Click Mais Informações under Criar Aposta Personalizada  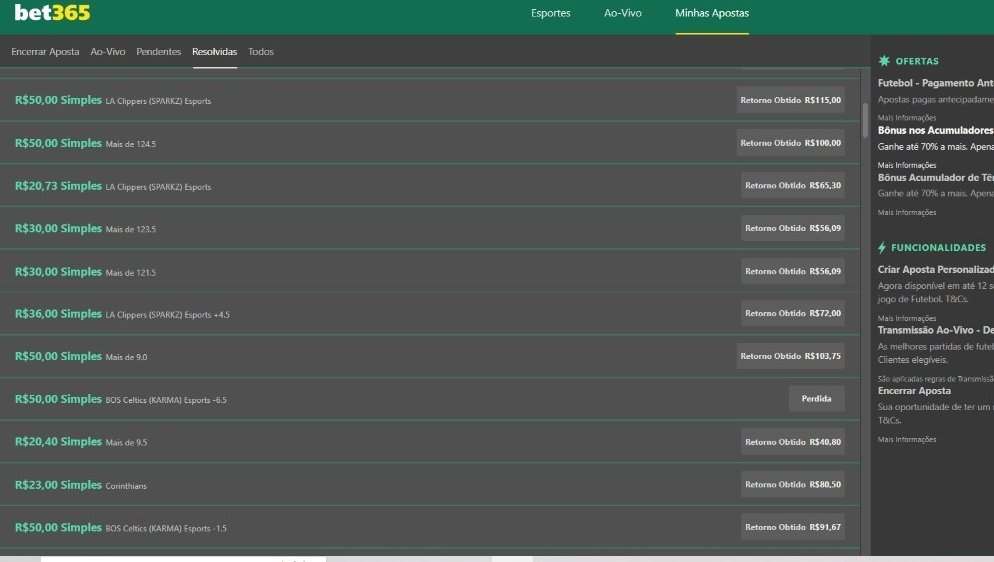tap(907, 318)
